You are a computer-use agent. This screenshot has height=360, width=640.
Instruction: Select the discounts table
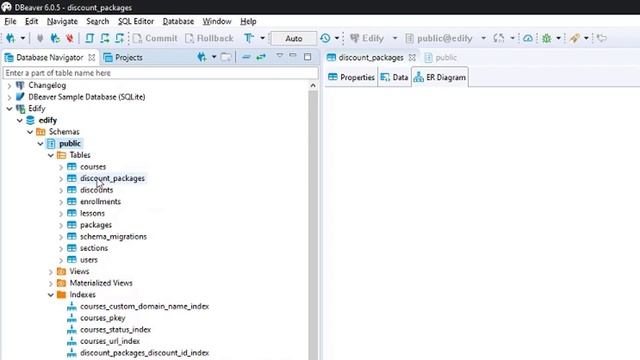pos(96,190)
